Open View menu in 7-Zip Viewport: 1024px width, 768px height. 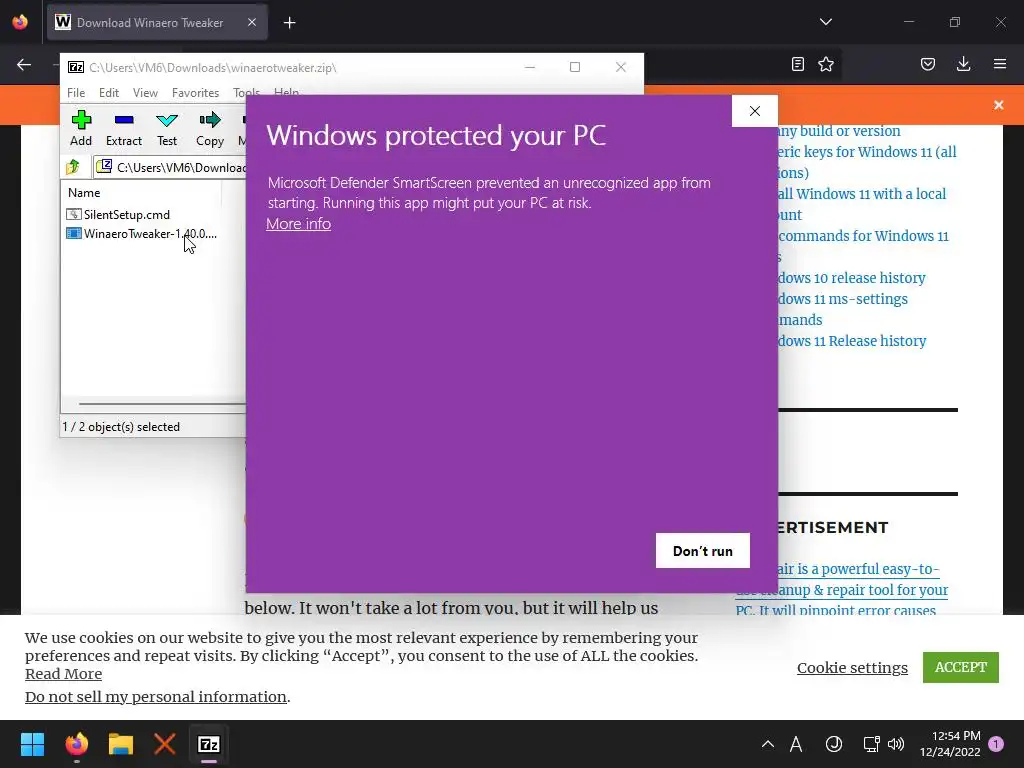(145, 93)
